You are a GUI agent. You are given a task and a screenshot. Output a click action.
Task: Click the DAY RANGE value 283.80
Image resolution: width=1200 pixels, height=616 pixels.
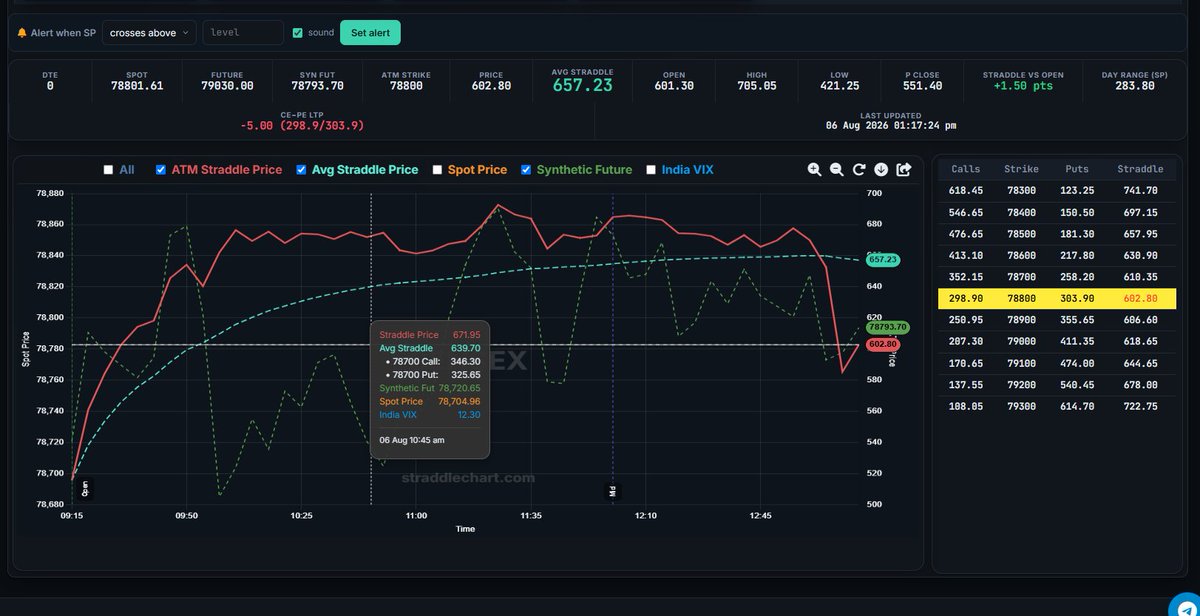(x=1134, y=86)
